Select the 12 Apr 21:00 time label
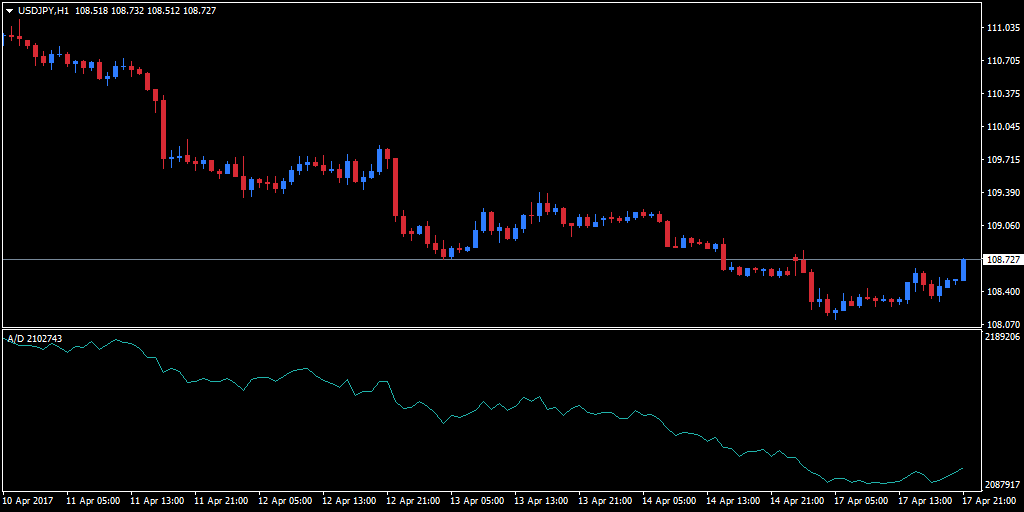Viewport: 1024px width, 512px height. [412, 501]
